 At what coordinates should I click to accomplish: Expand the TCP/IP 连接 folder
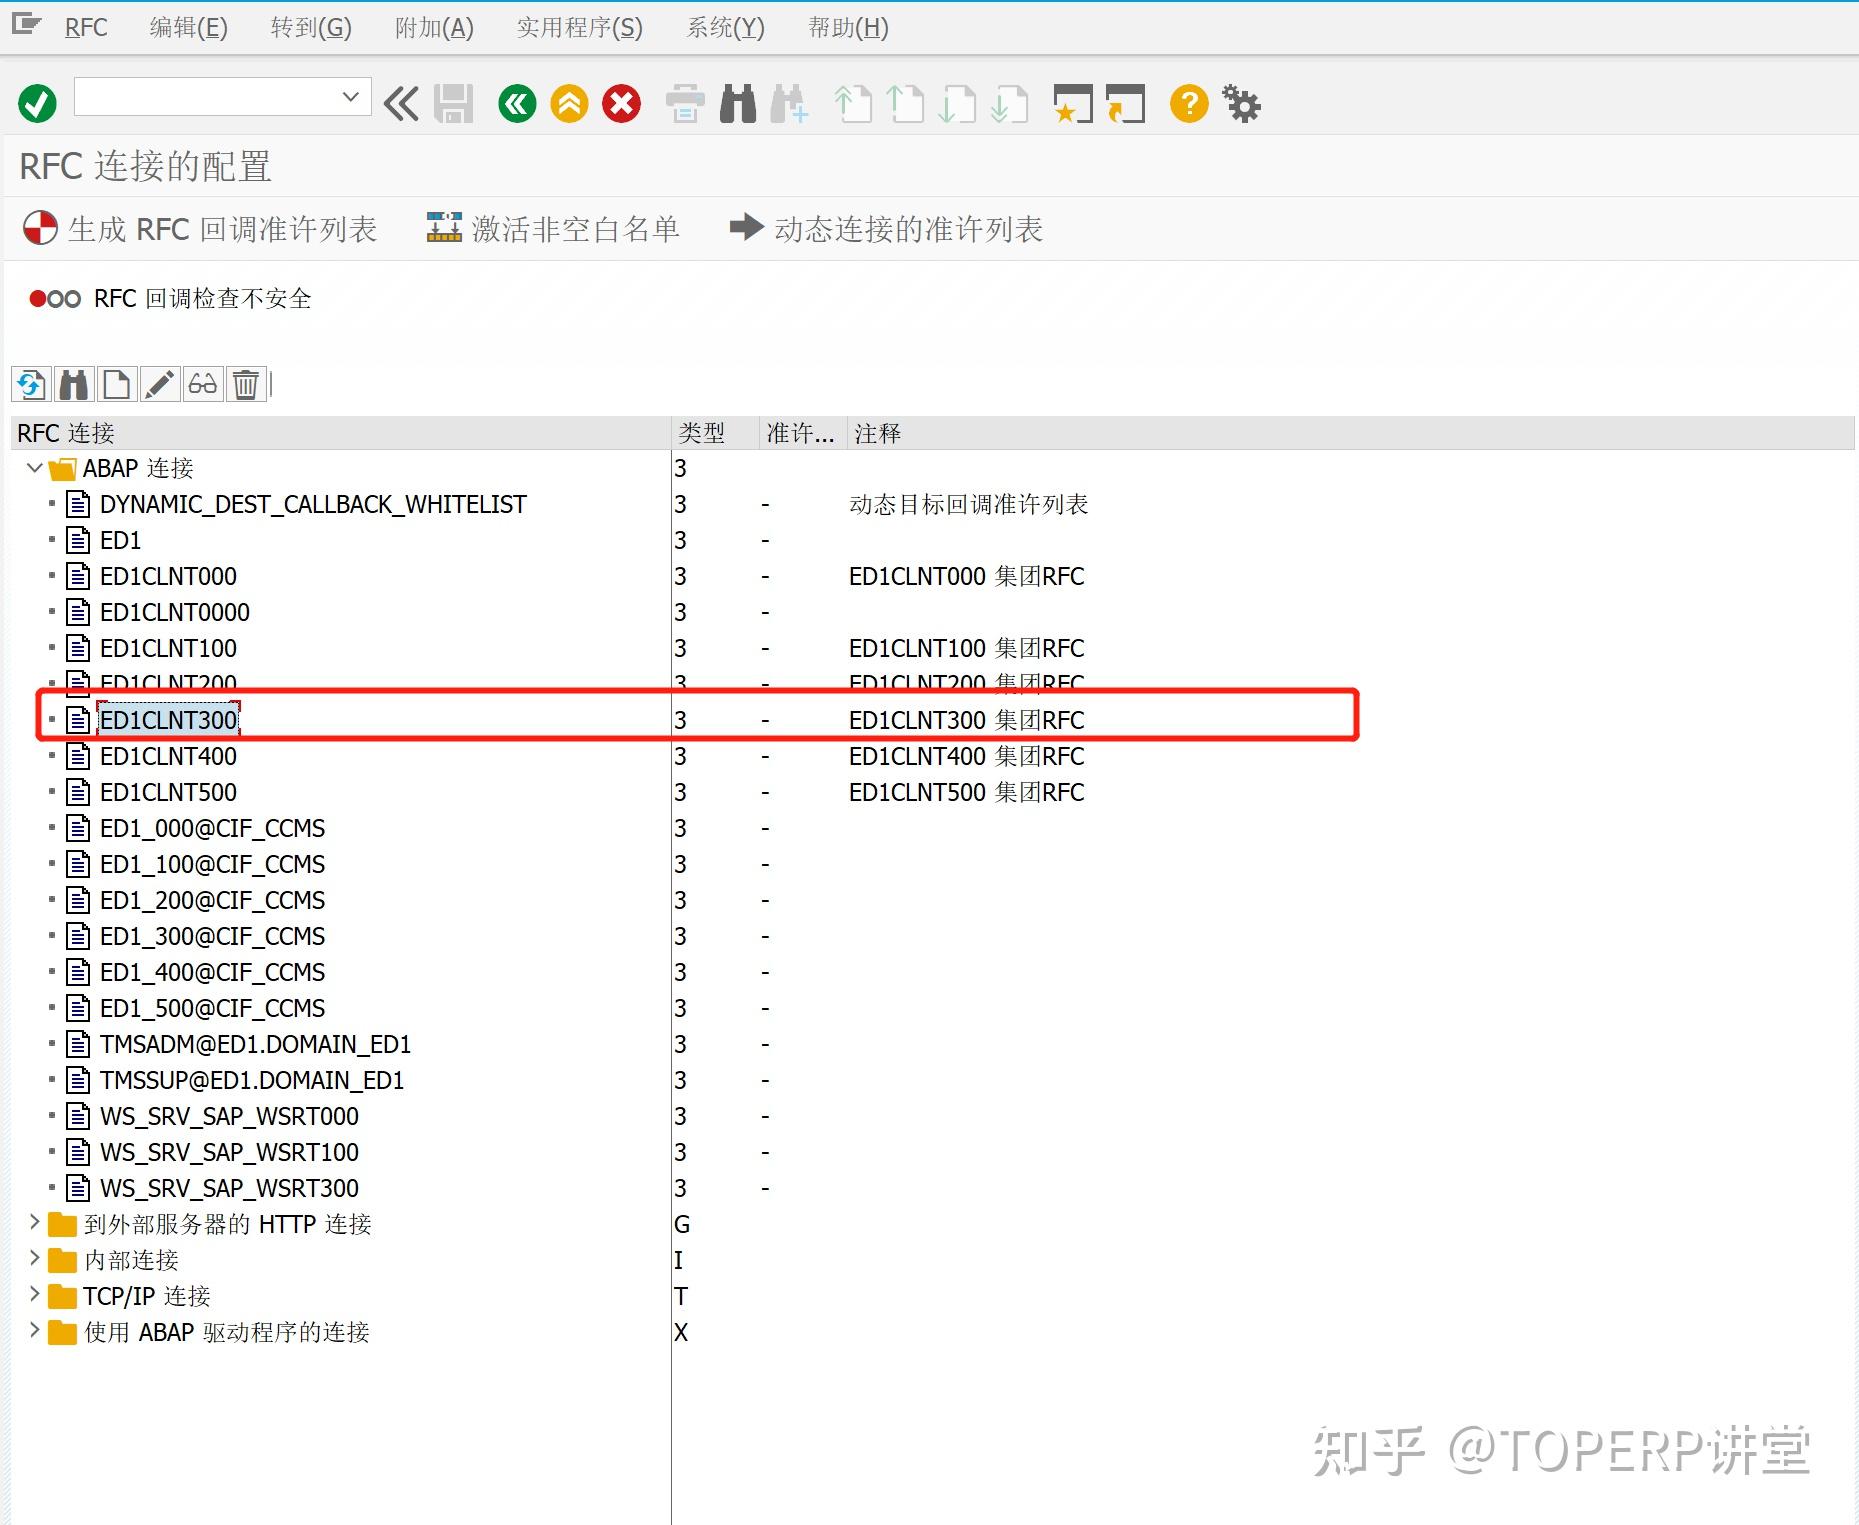click(x=37, y=1296)
